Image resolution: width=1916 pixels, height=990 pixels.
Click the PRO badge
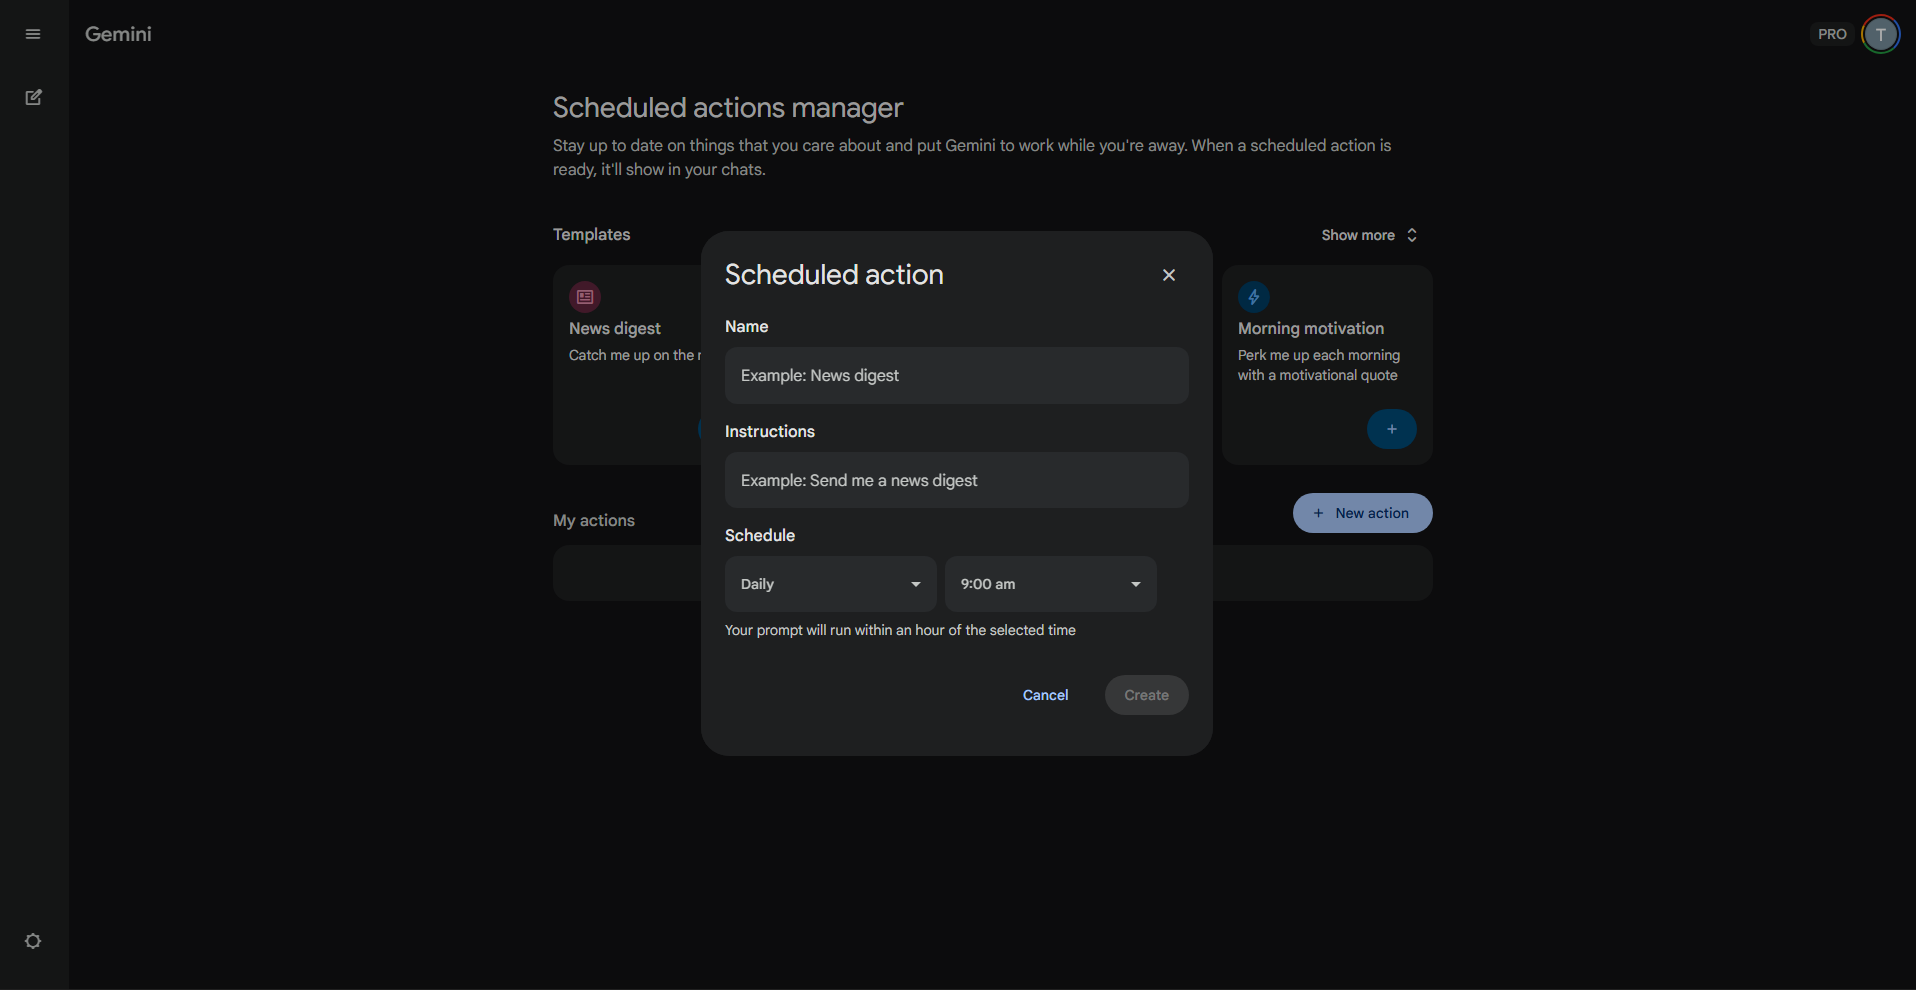[x=1832, y=34]
